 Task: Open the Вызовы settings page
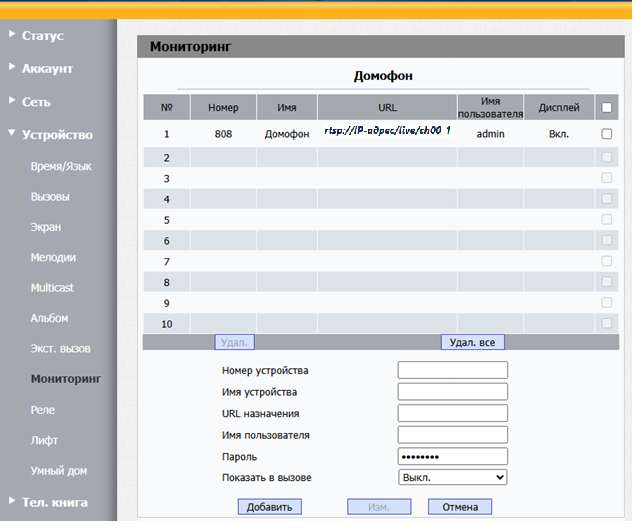tap(50, 197)
